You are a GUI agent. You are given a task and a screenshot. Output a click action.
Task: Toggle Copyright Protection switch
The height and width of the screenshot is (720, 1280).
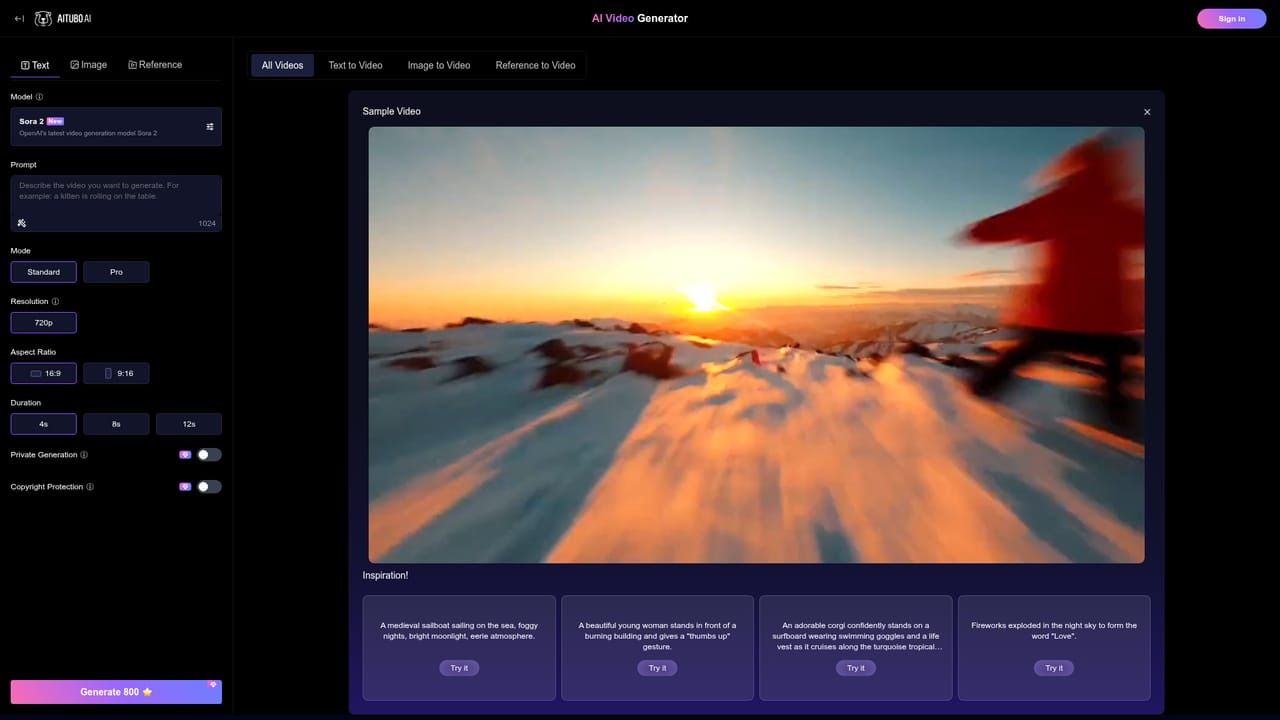[209, 487]
